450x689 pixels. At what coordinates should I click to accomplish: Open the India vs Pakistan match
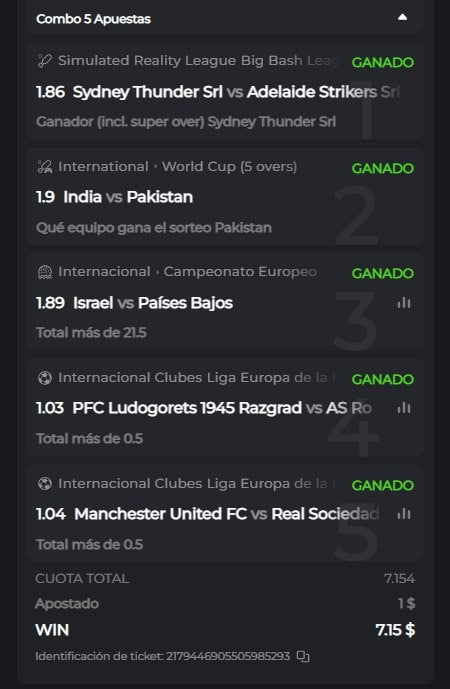coord(128,197)
